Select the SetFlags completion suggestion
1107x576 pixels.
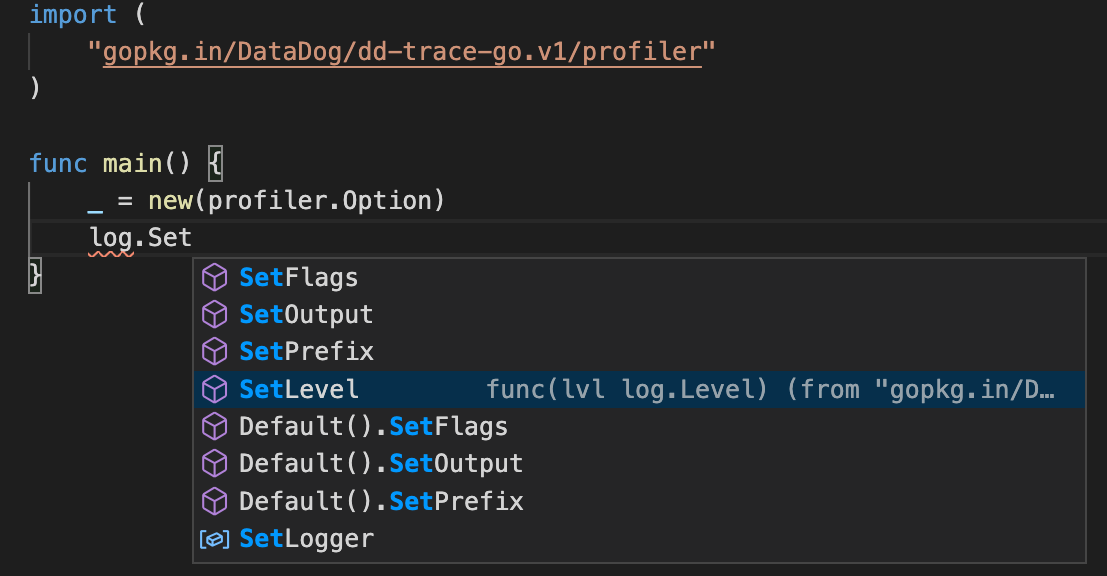[x=639, y=277]
